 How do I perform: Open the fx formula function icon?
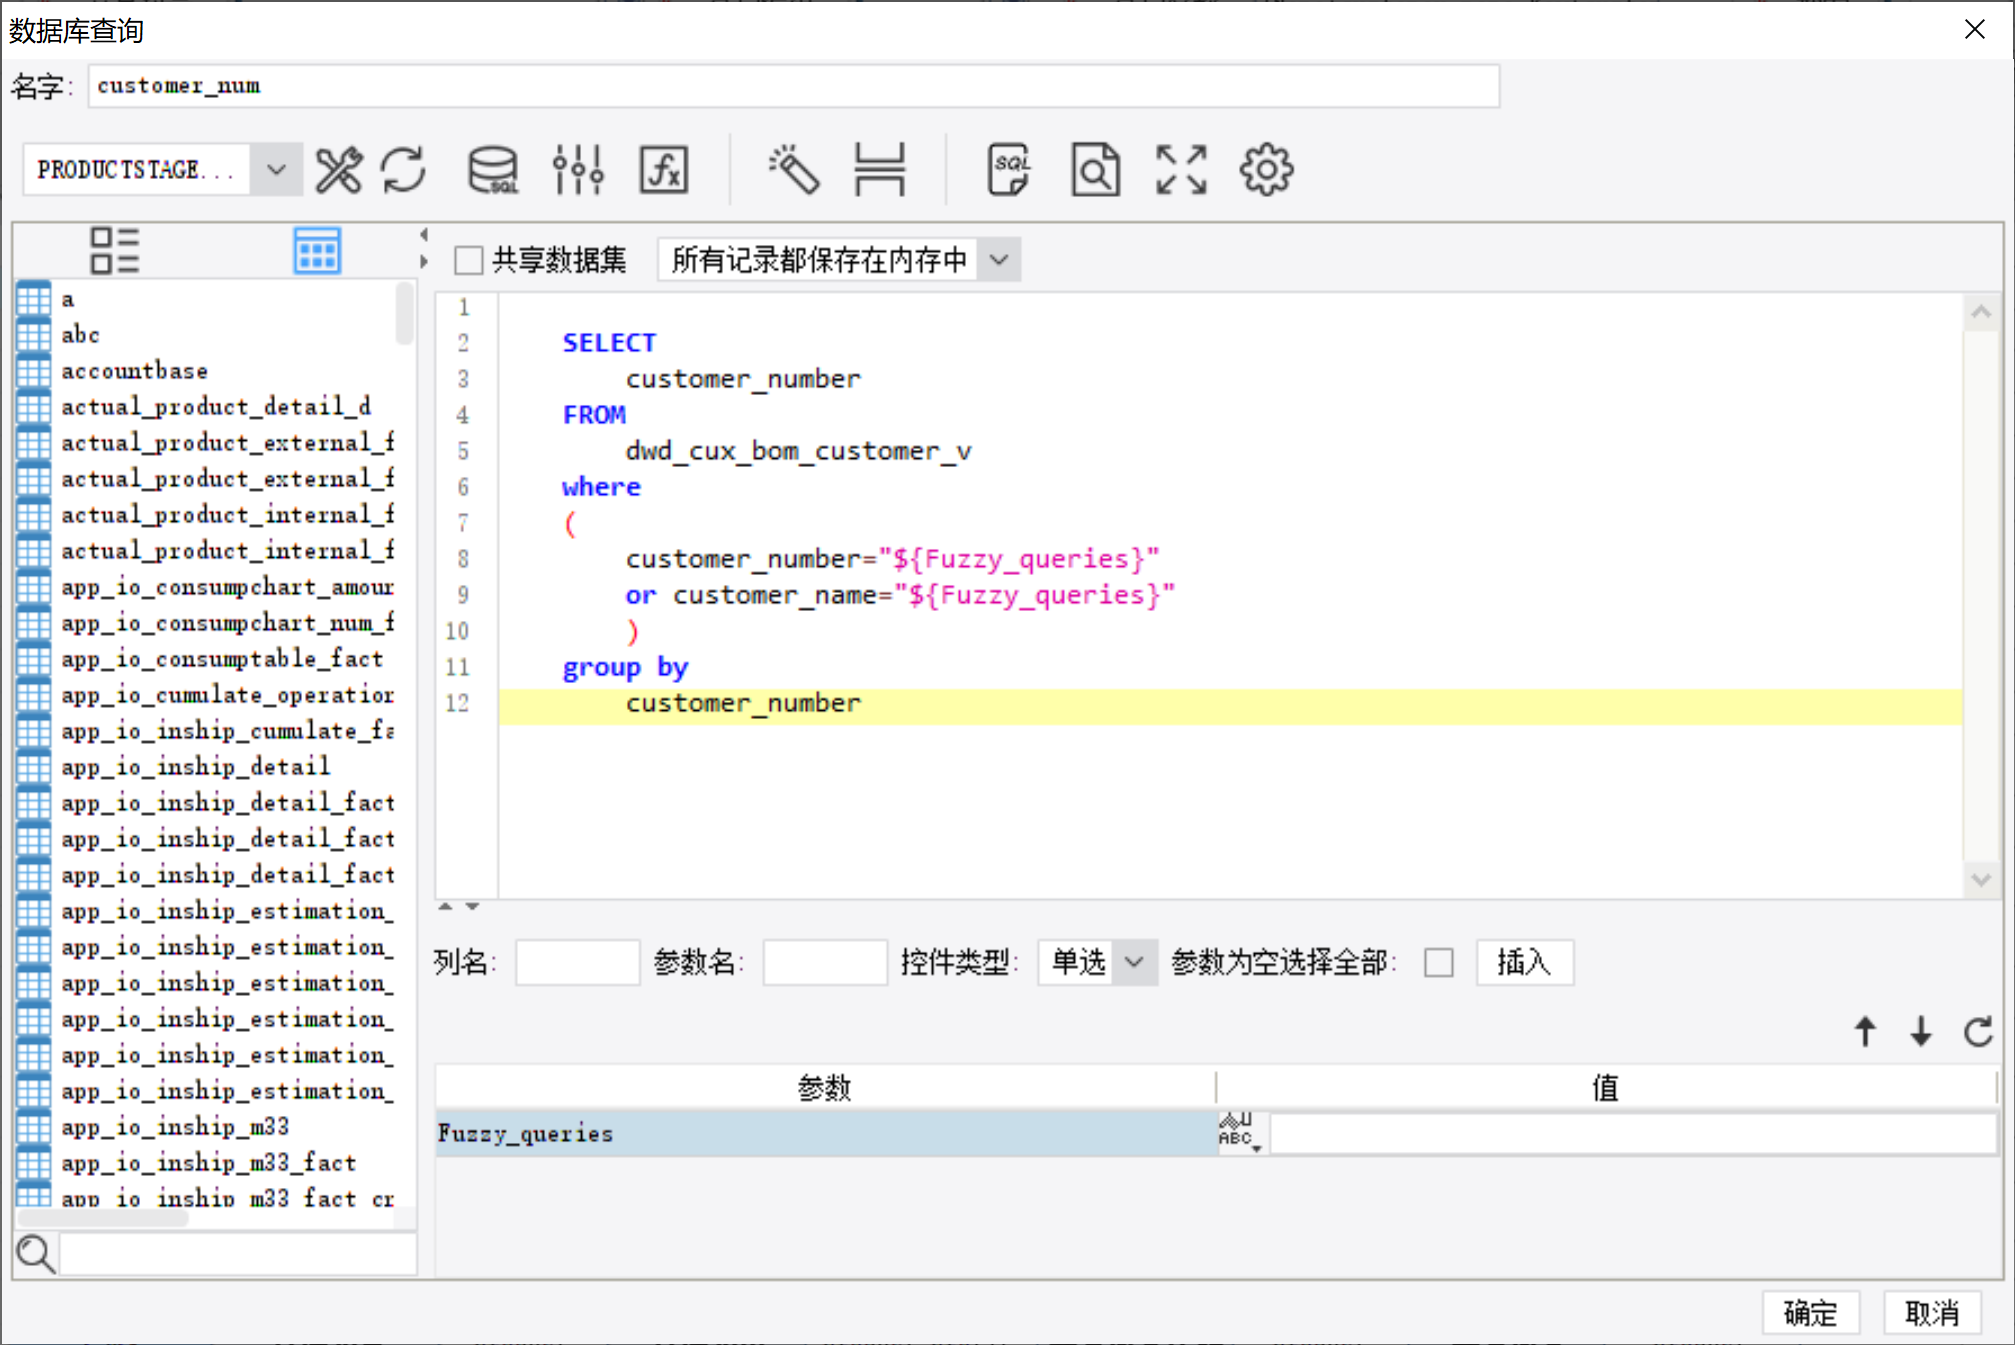point(664,169)
